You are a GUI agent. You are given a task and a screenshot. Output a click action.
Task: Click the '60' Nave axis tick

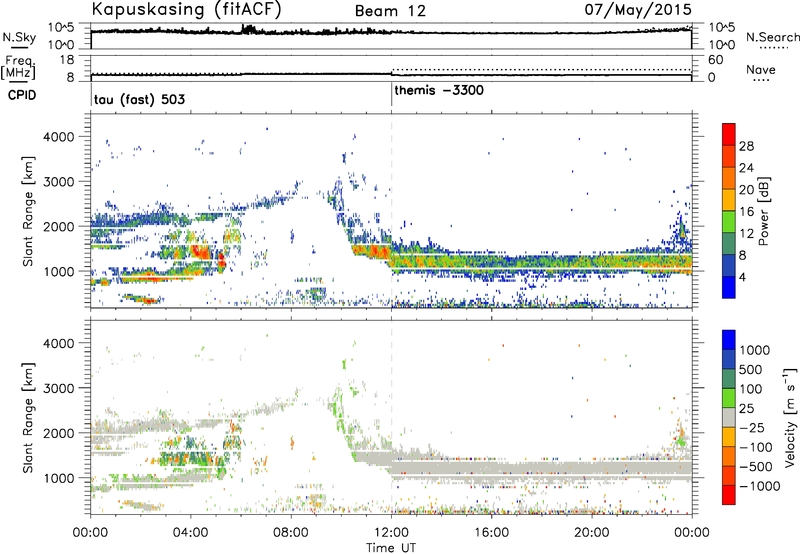point(716,60)
